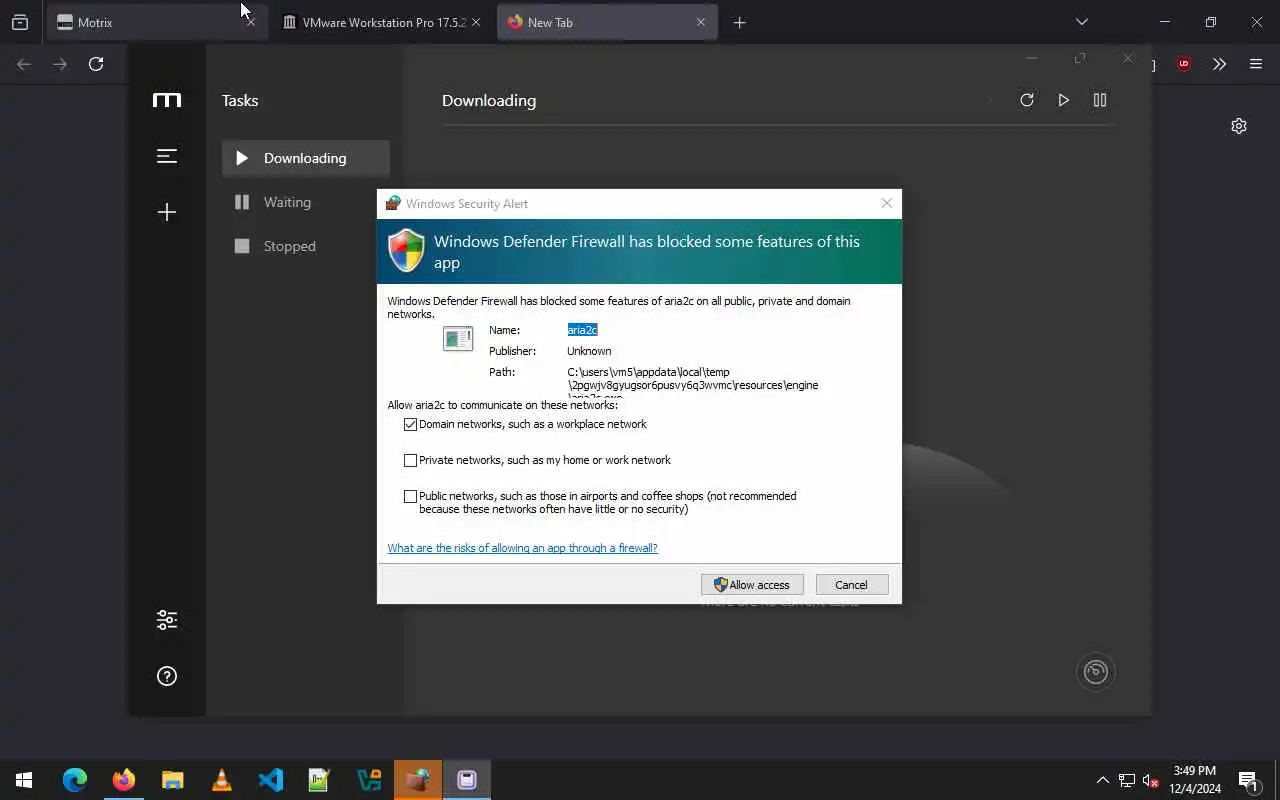This screenshot has height=800, width=1280.
Task: Go forward in browser history
Action: pyautogui.click(x=60, y=64)
